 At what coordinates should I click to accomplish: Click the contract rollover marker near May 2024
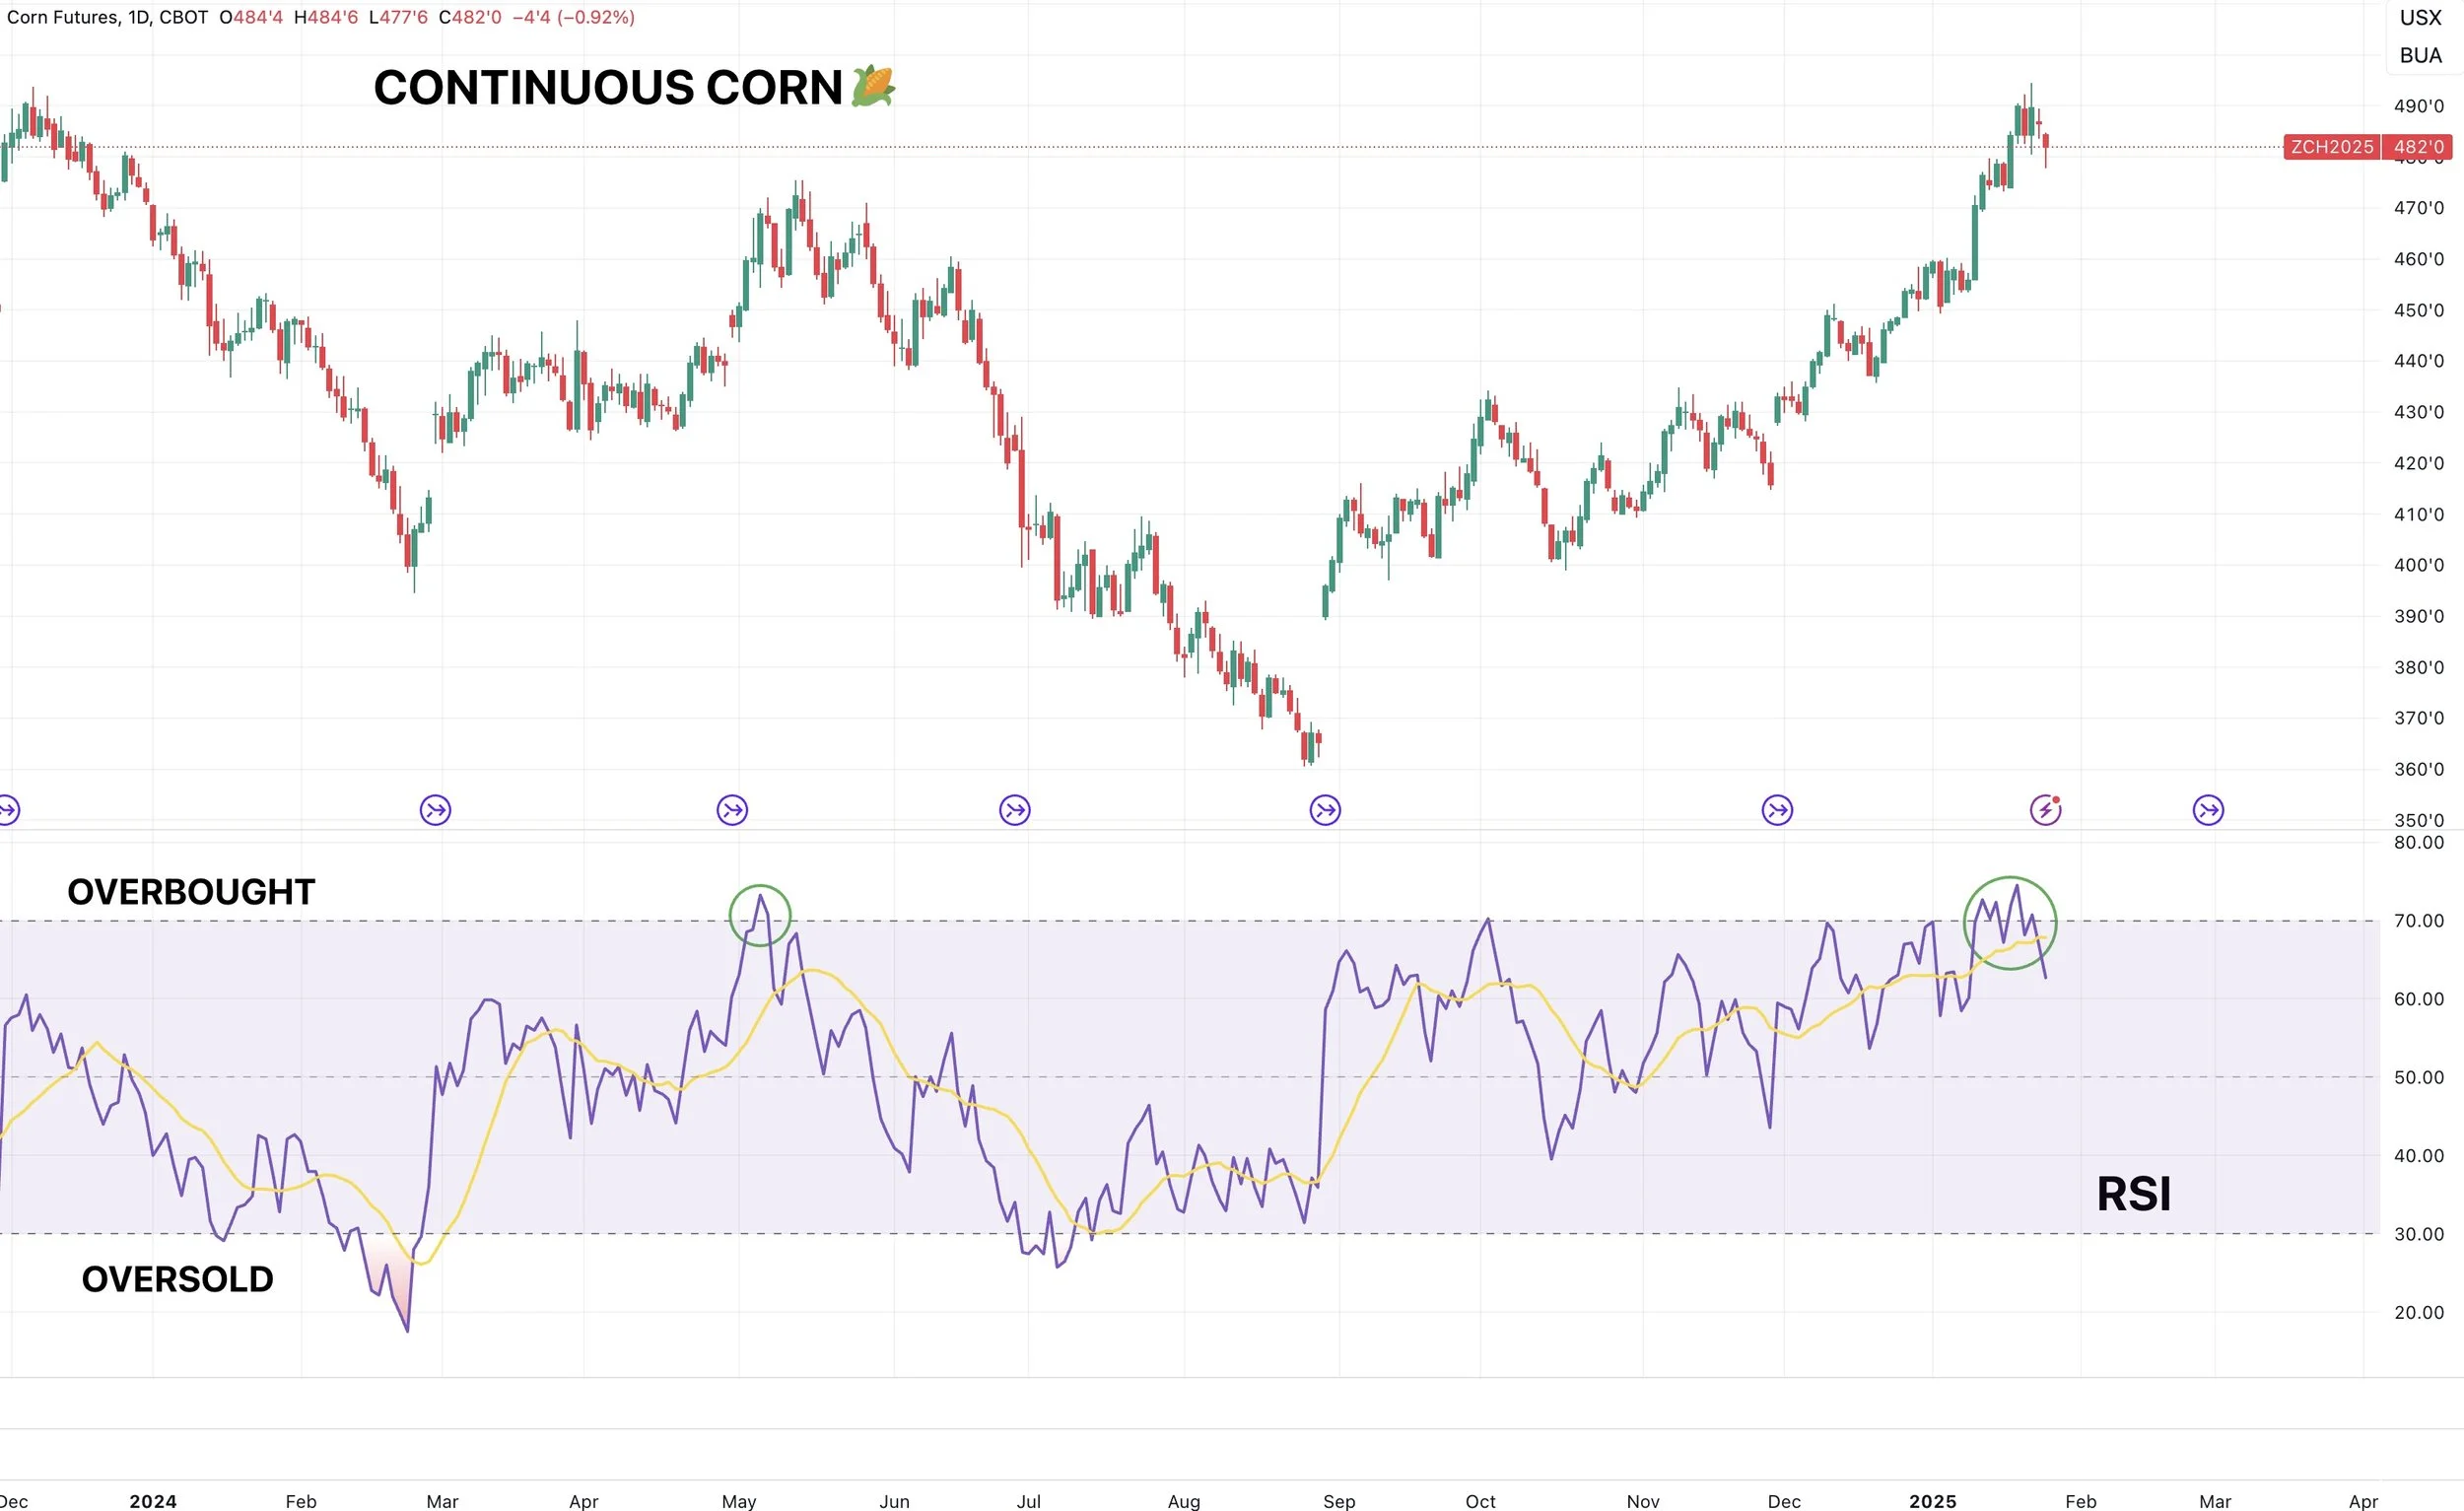(732, 809)
